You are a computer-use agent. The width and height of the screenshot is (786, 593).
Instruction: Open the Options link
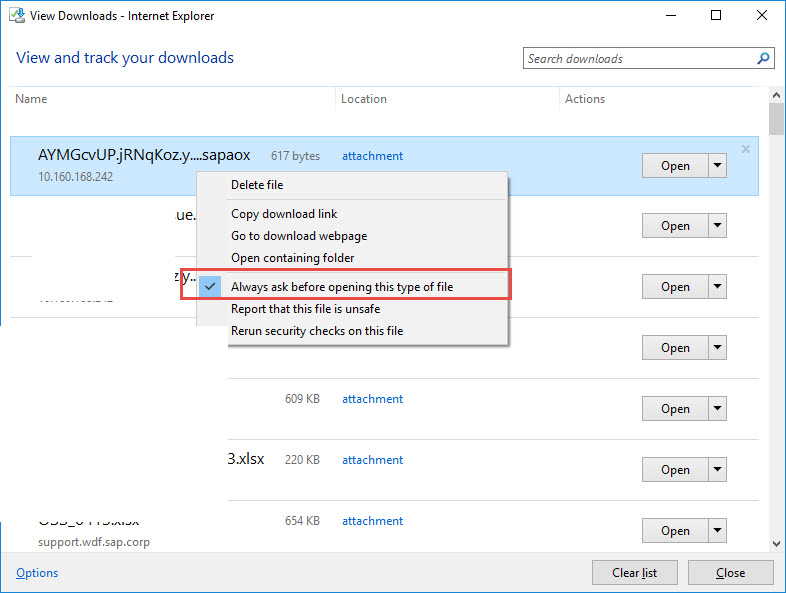tap(37, 572)
